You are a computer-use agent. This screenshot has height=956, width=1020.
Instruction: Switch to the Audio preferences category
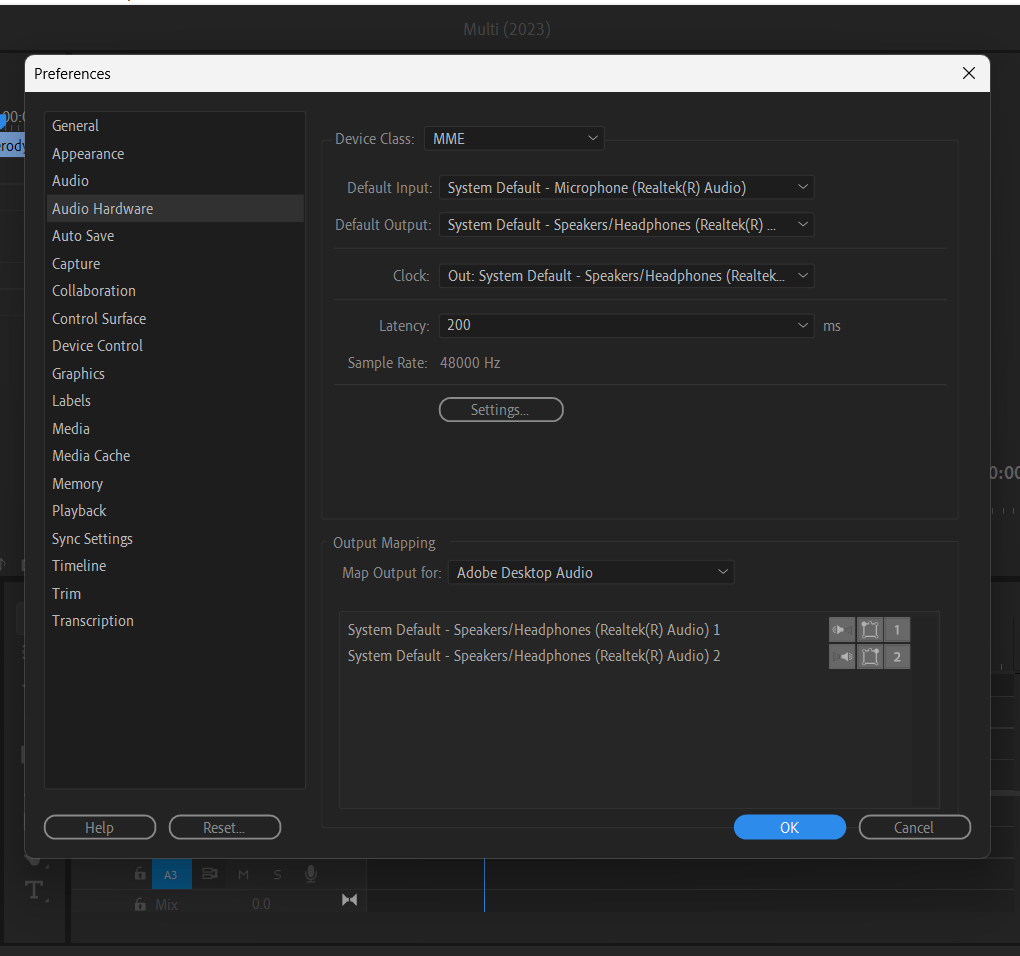[x=70, y=180]
